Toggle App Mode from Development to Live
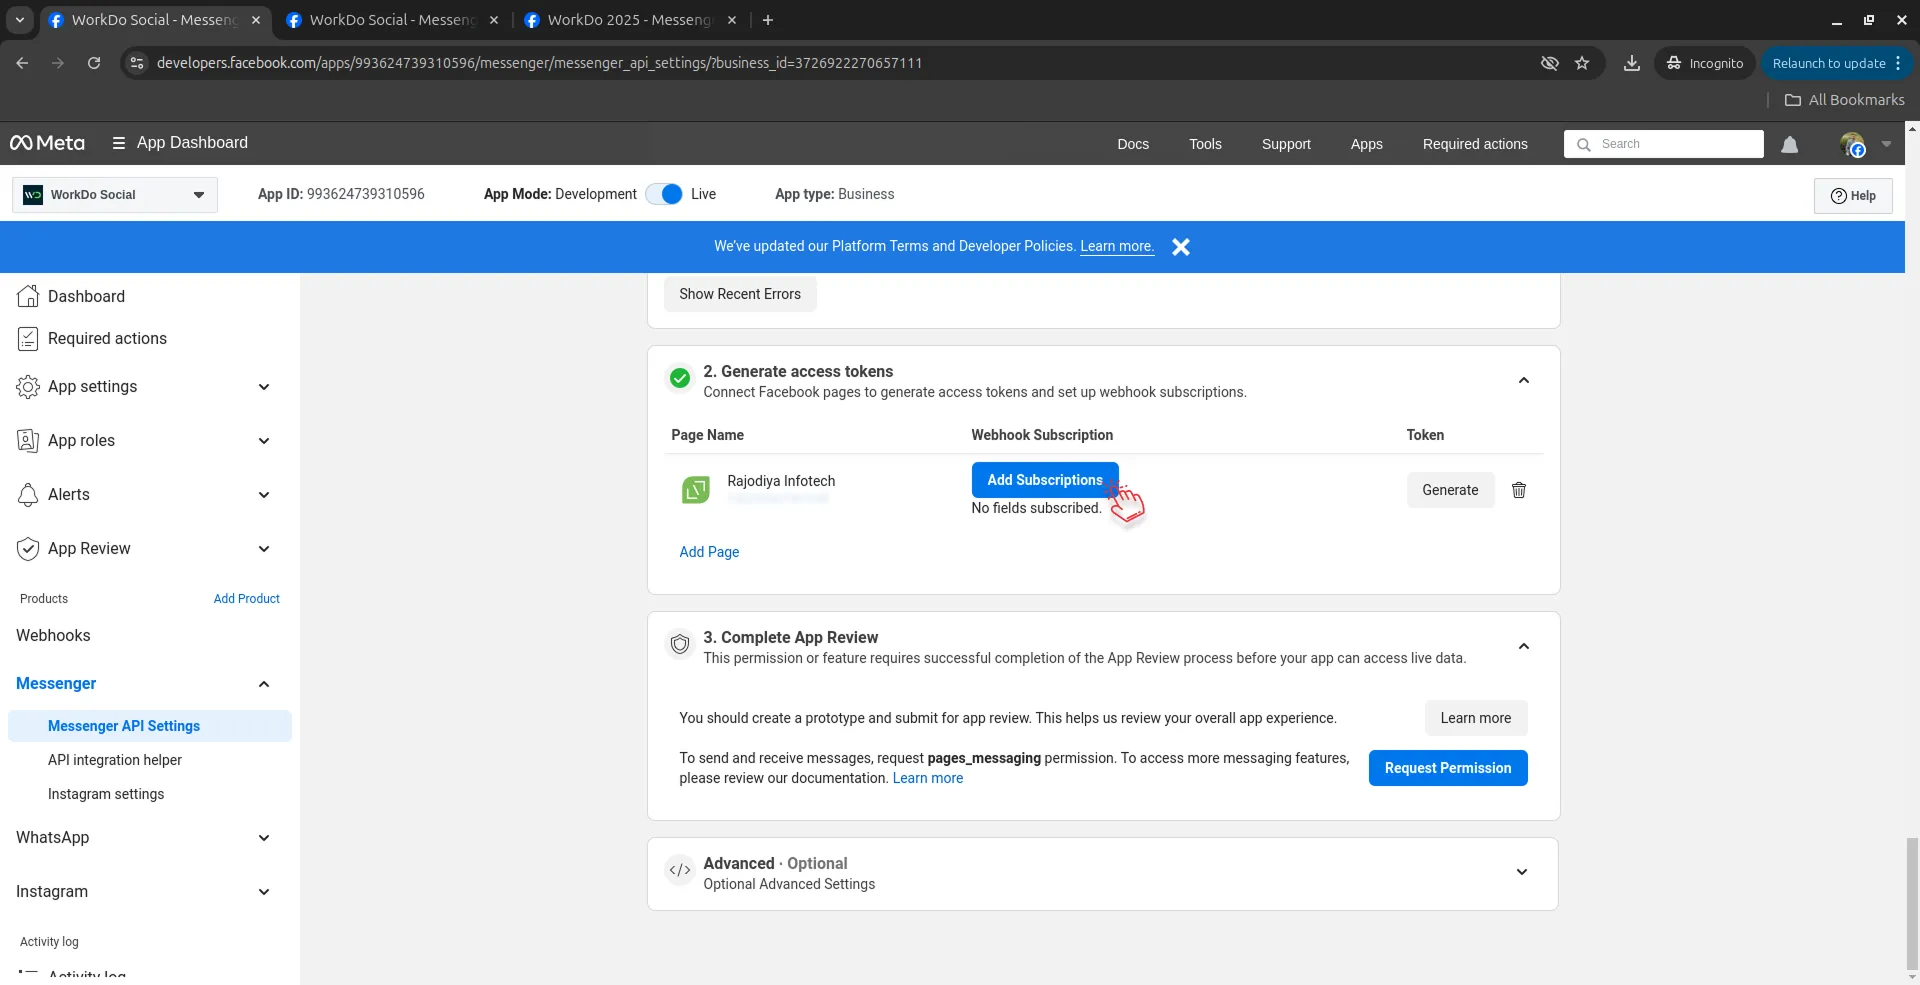This screenshot has width=1920, height=985. point(664,194)
